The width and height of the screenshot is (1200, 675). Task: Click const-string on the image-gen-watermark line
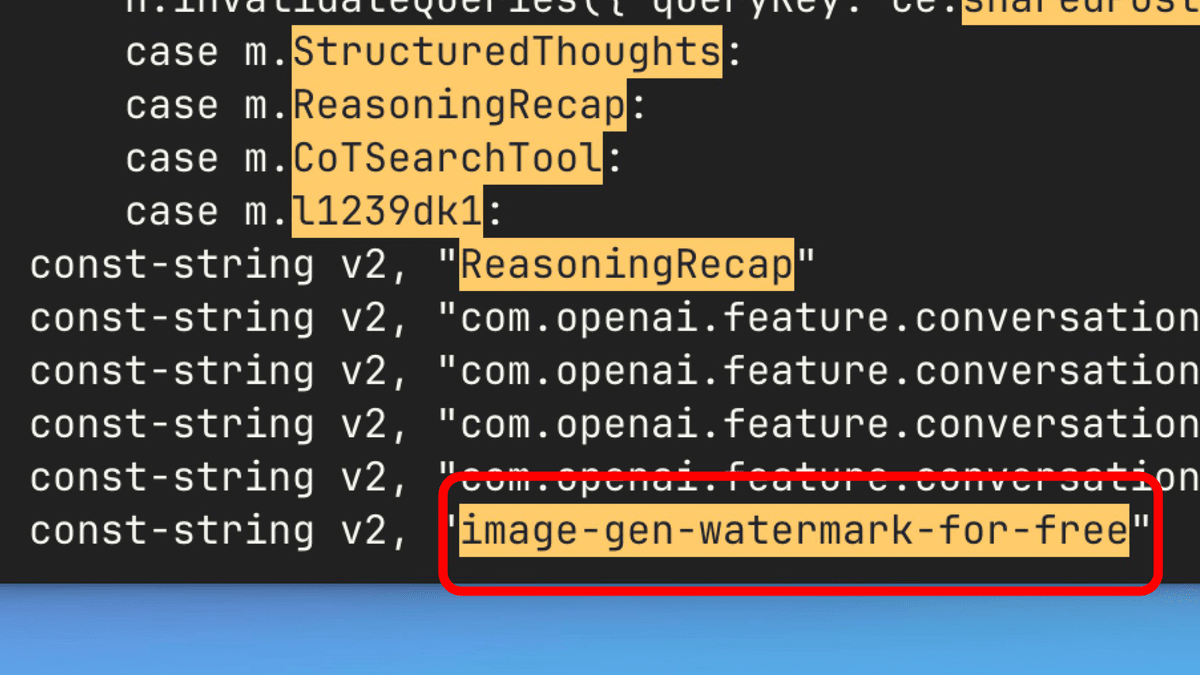(170, 530)
